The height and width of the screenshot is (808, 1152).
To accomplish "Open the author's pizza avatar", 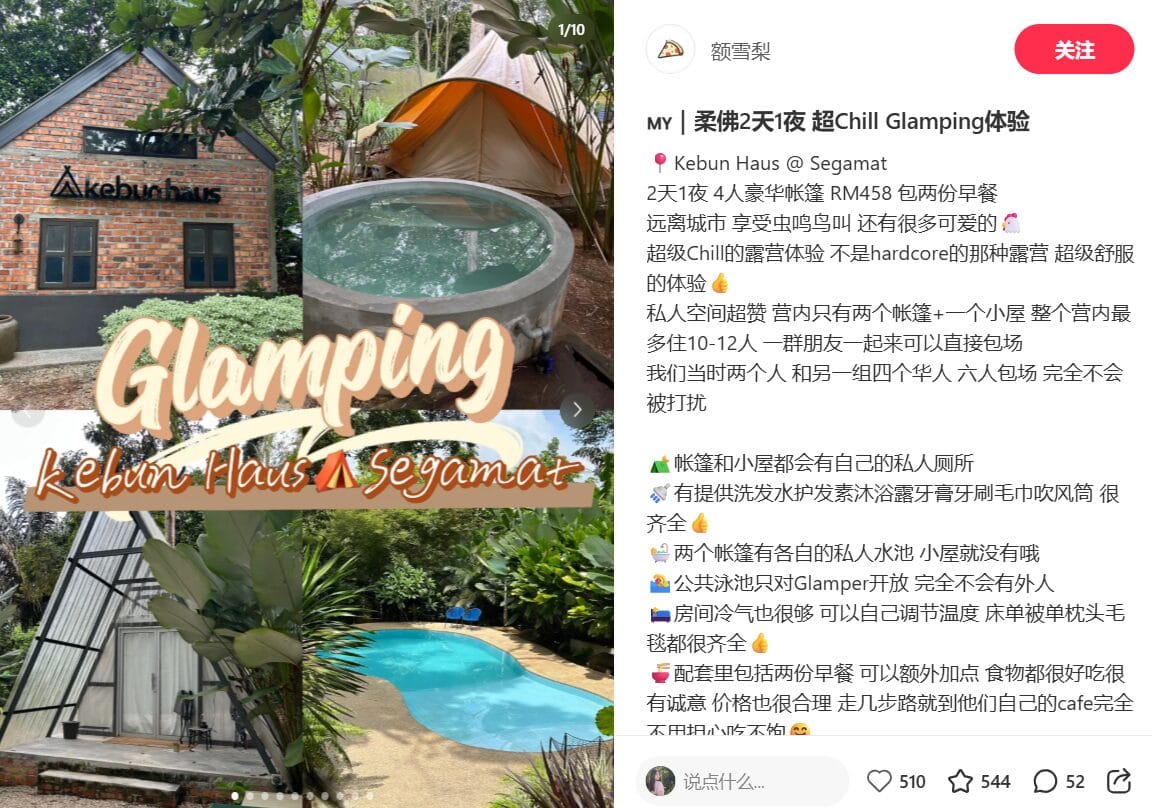I will click(670, 50).
